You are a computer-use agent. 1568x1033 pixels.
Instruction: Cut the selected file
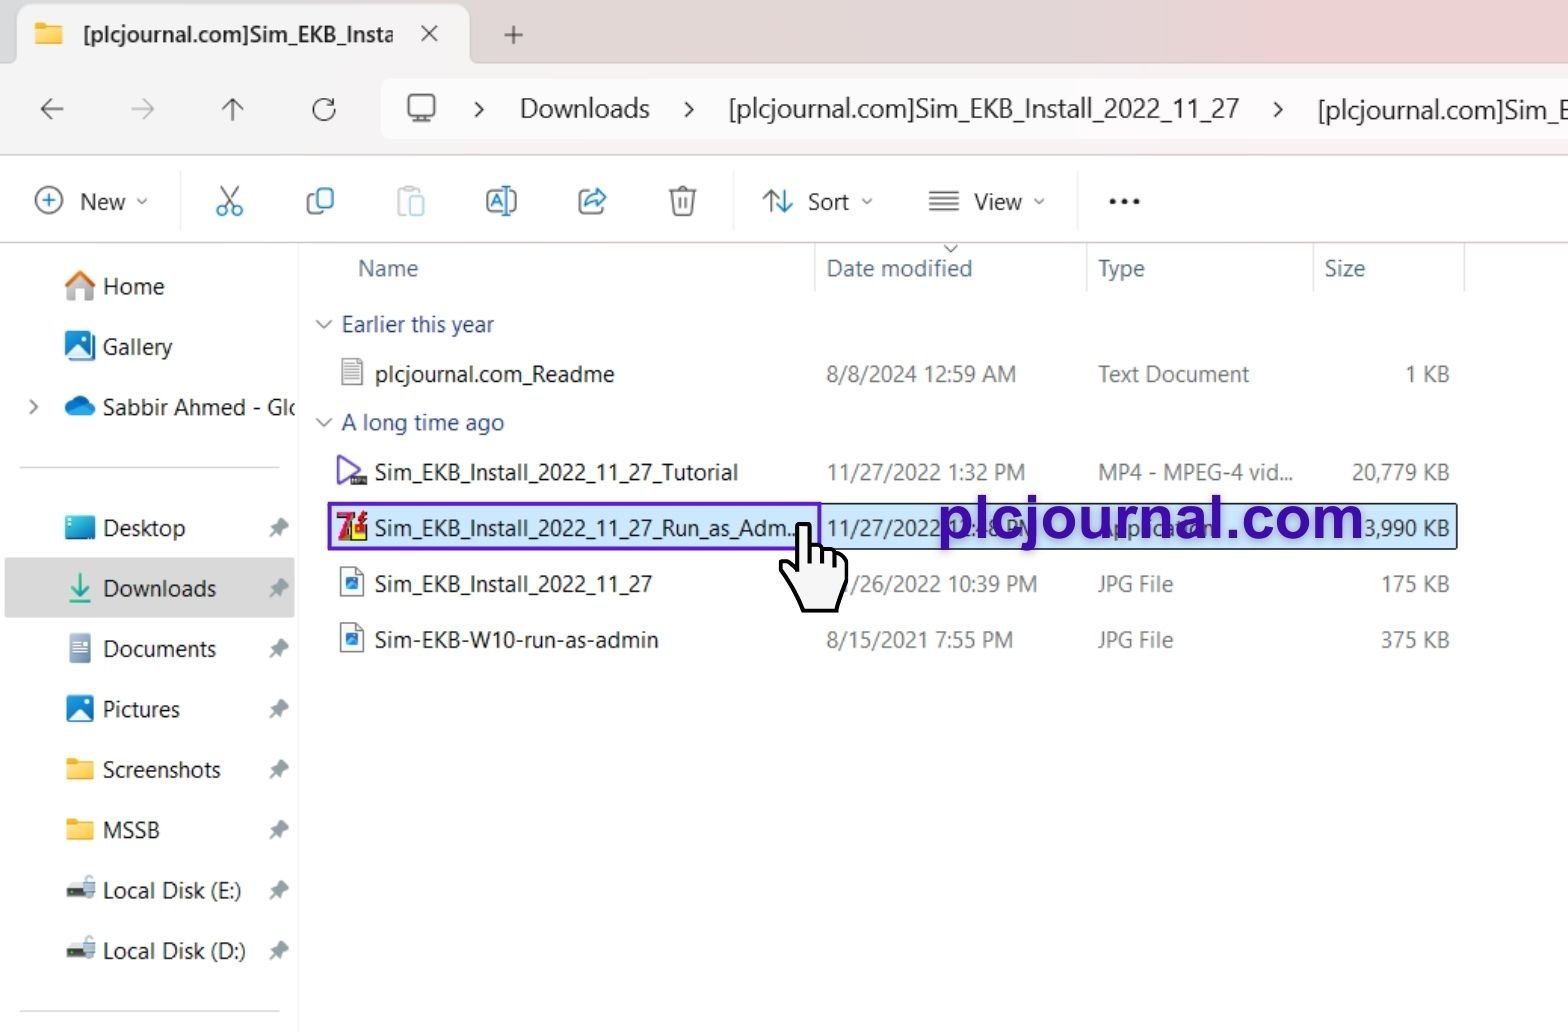229,201
